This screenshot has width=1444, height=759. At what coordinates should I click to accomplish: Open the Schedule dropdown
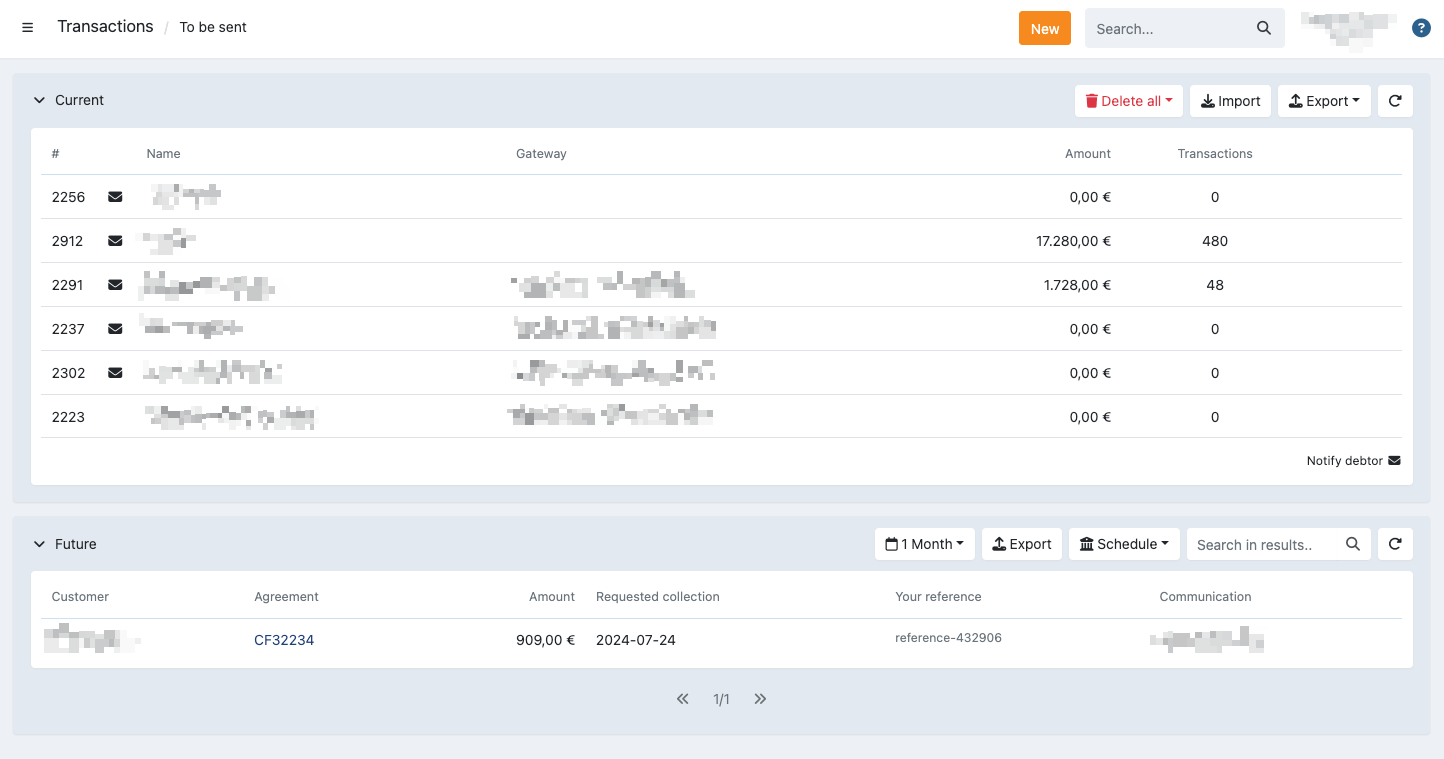(1124, 544)
